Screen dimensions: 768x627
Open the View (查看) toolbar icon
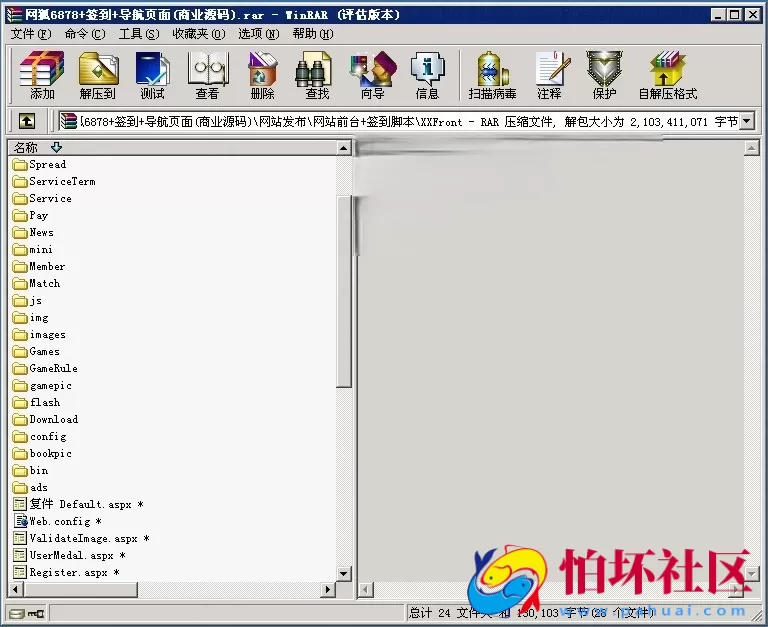click(x=208, y=74)
